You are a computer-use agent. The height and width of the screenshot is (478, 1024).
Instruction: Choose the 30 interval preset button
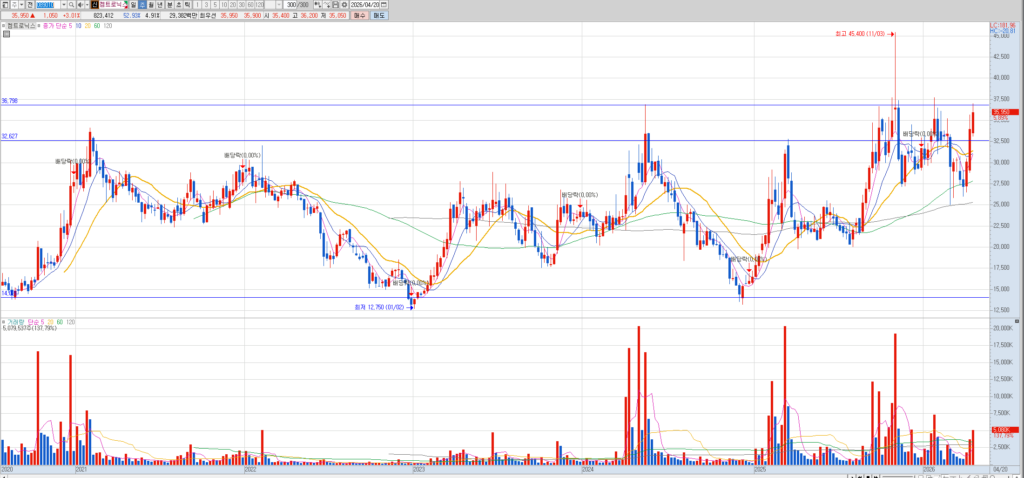tap(242, 5)
